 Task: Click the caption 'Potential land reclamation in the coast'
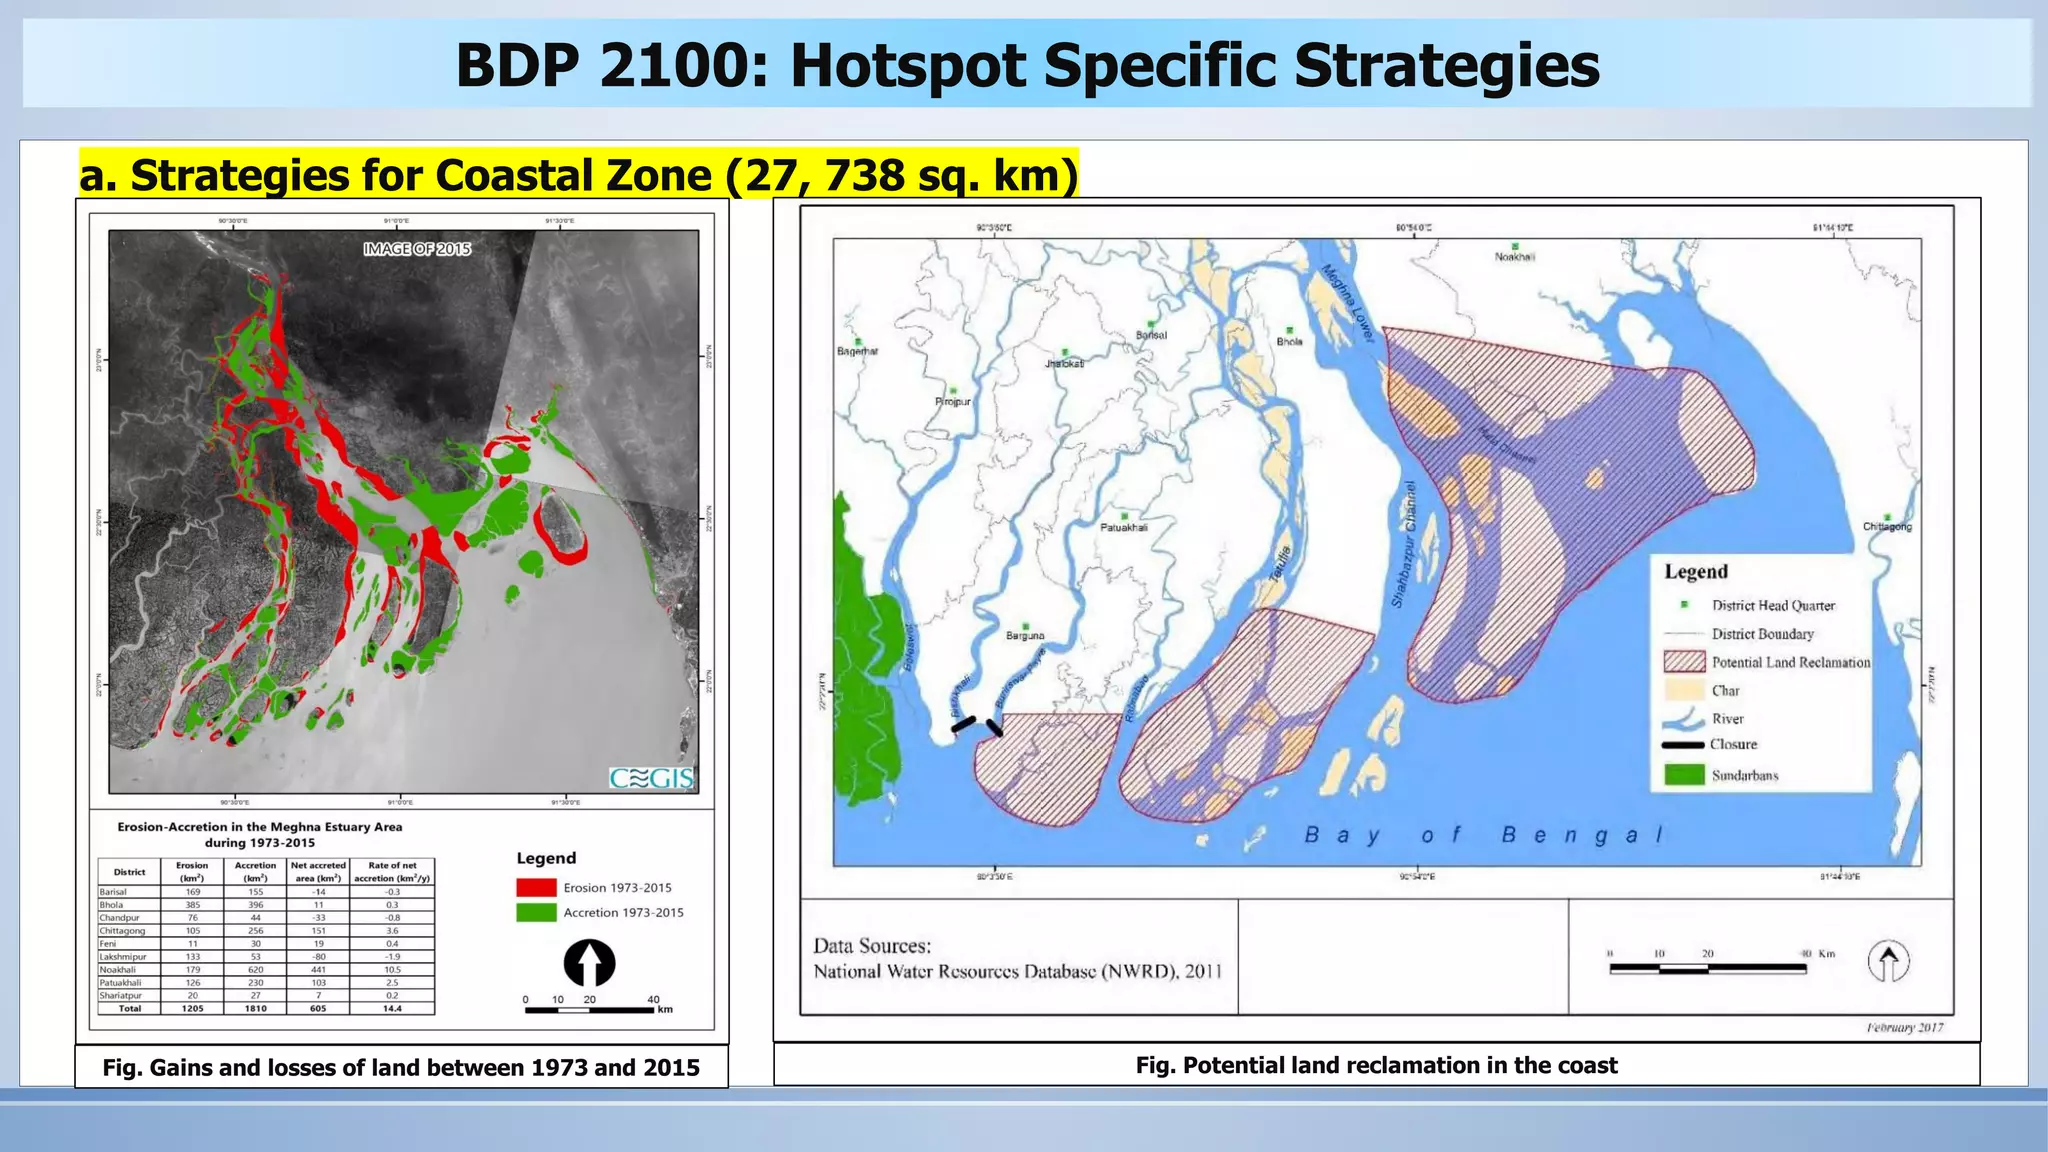pyautogui.click(x=1376, y=1065)
